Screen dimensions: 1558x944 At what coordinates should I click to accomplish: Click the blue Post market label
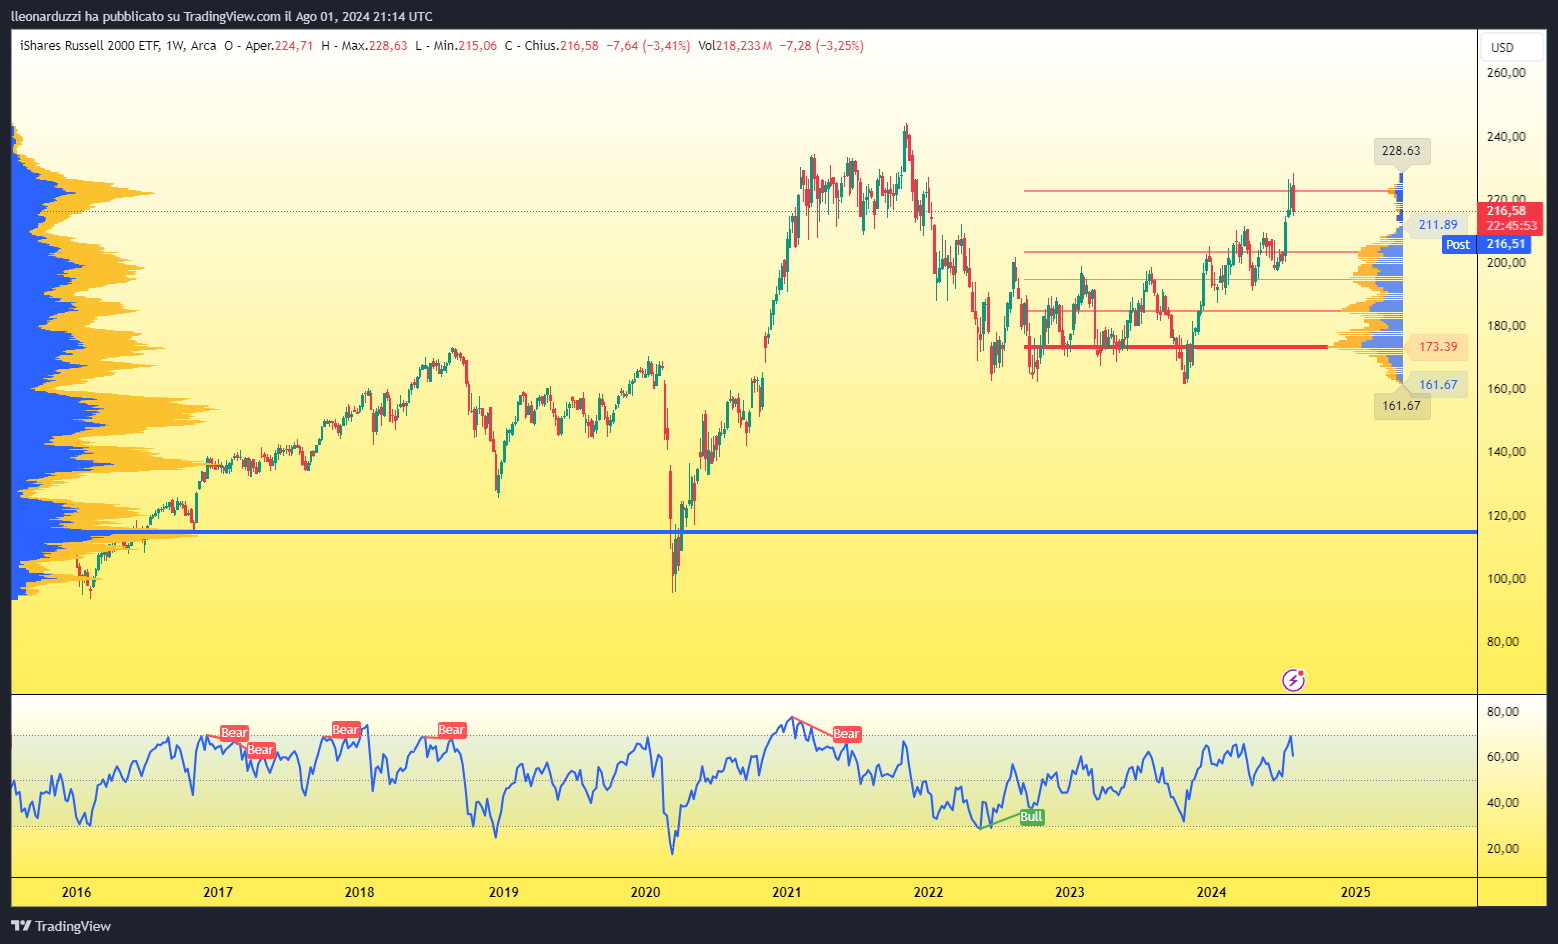[1458, 245]
